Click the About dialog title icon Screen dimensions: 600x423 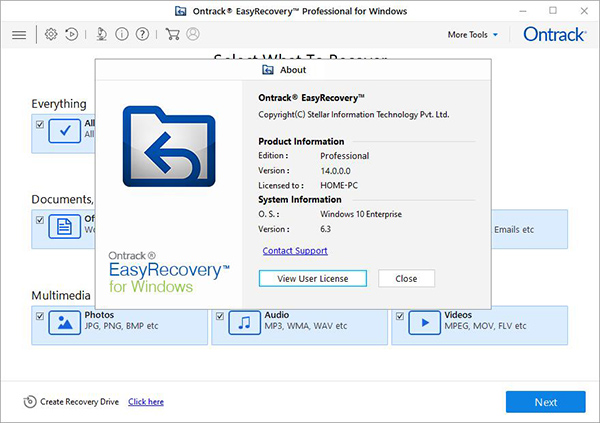268,70
